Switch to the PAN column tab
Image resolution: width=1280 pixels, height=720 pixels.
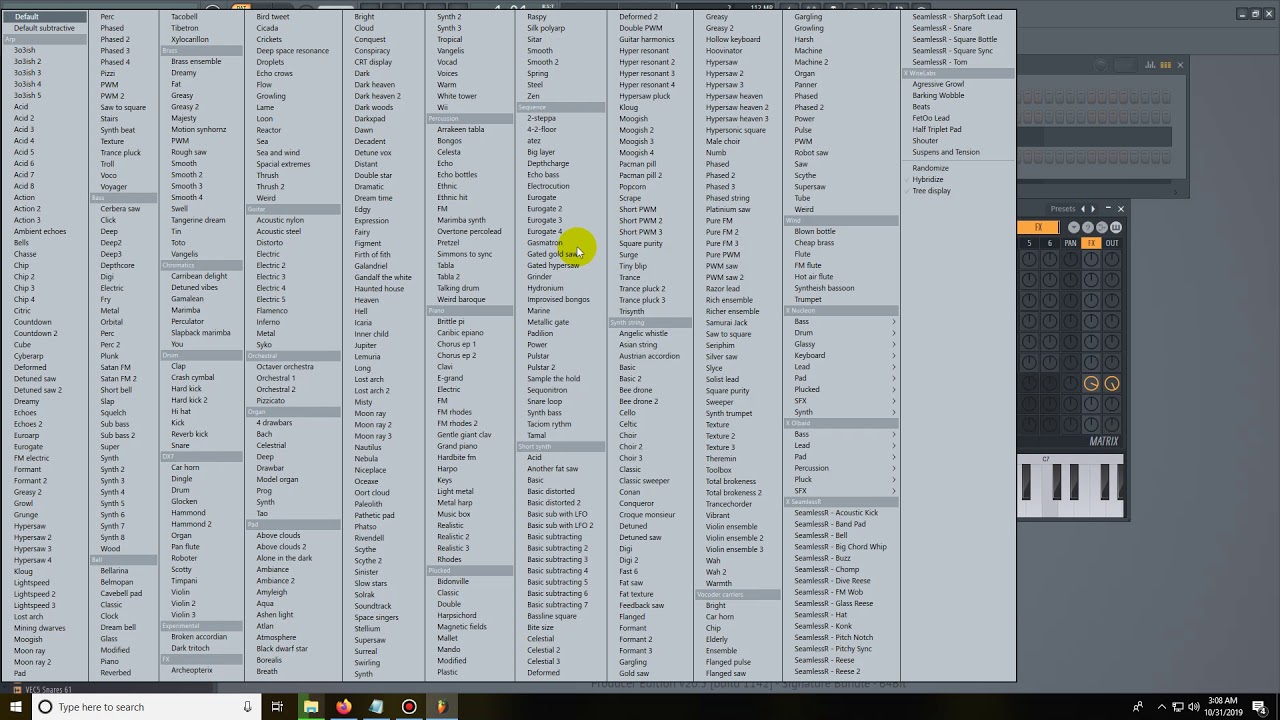(x=1070, y=243)
